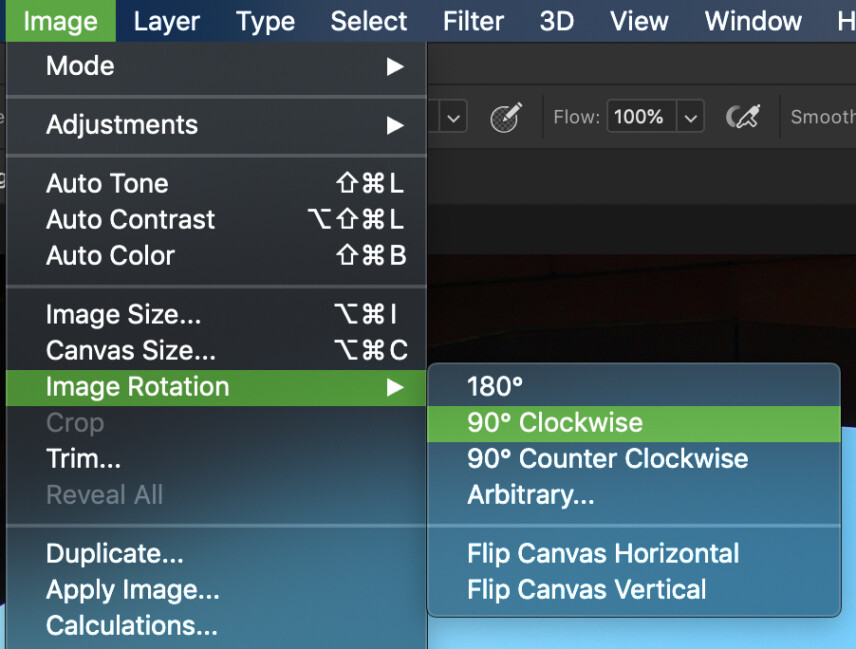Viewport: 856px width, 649px height.
Task: Enable pen pressure controls opacity icon
Action: (506, 116)
